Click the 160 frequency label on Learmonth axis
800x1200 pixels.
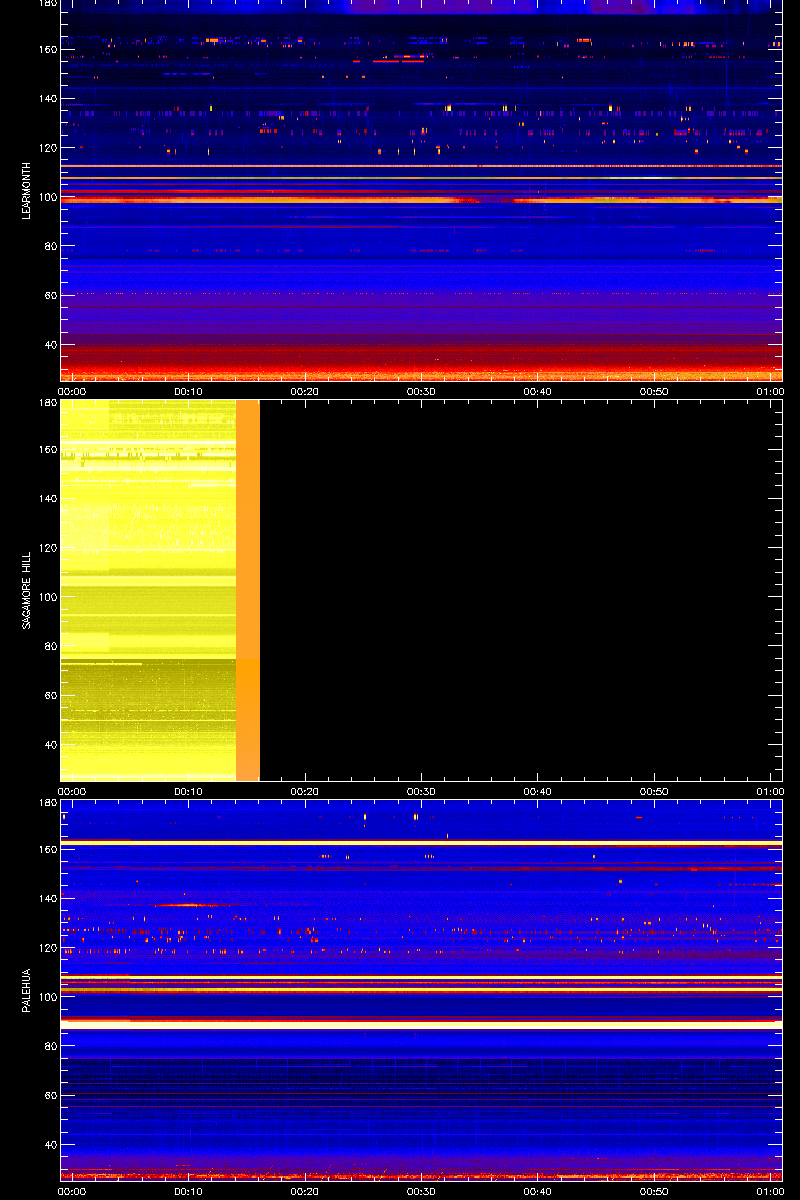tap(46, 50)
